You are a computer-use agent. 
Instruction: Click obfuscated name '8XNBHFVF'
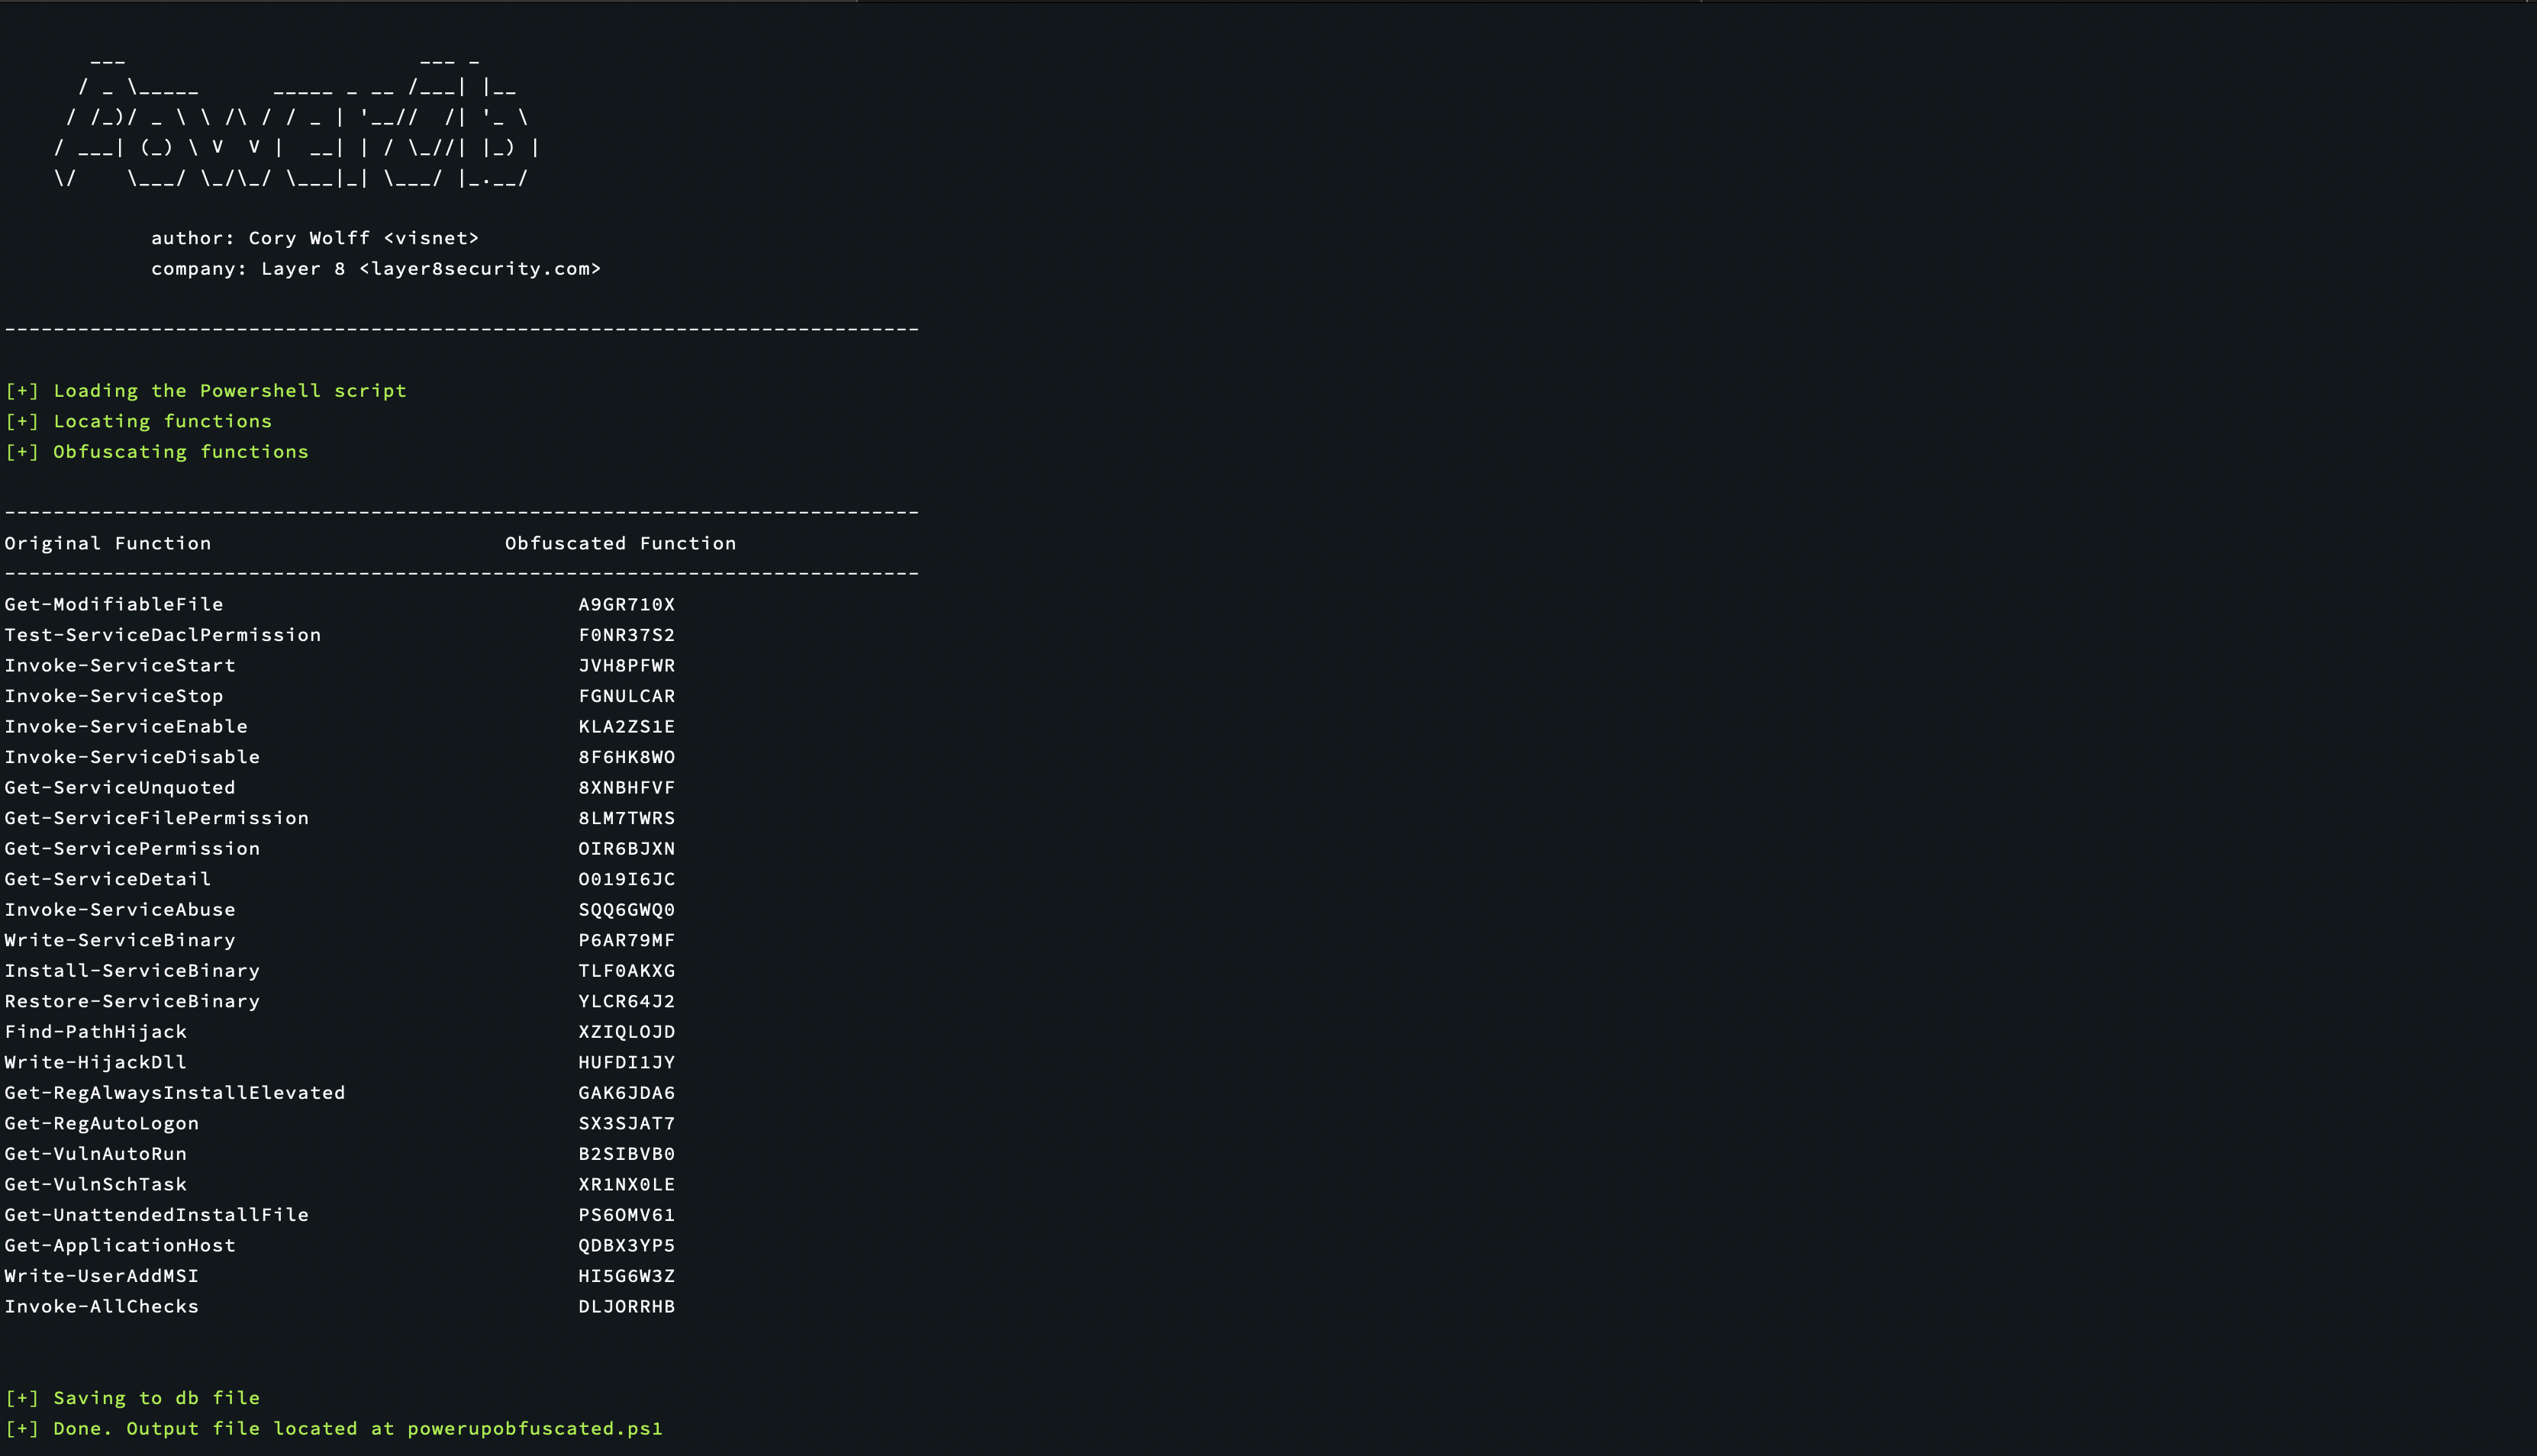[x=627, y=787]
